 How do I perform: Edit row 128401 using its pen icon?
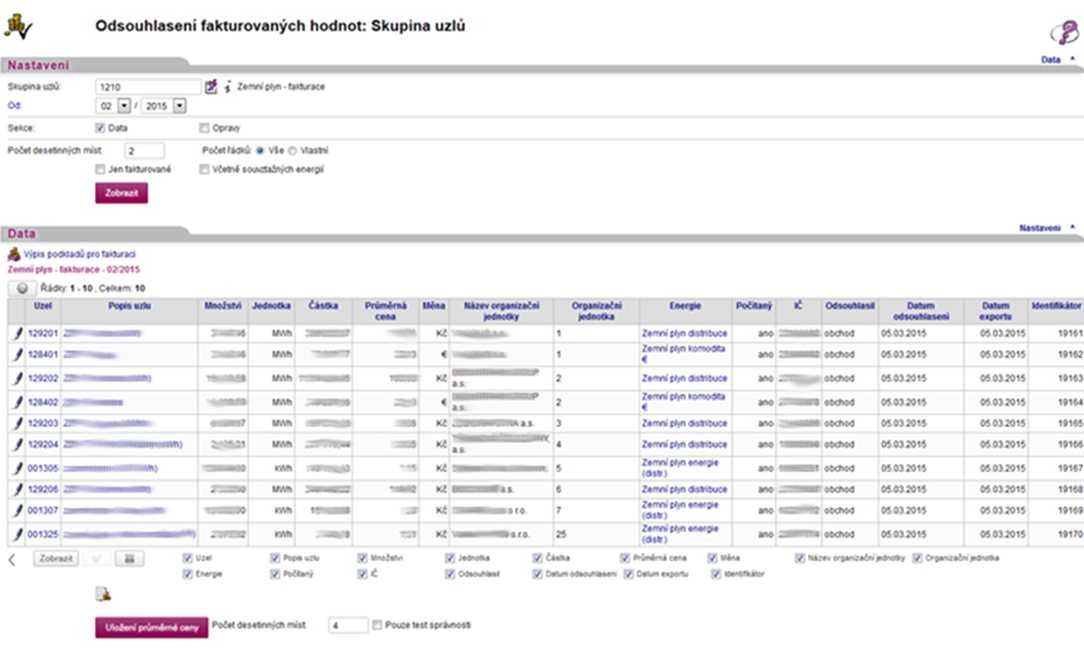pos(17,355)
